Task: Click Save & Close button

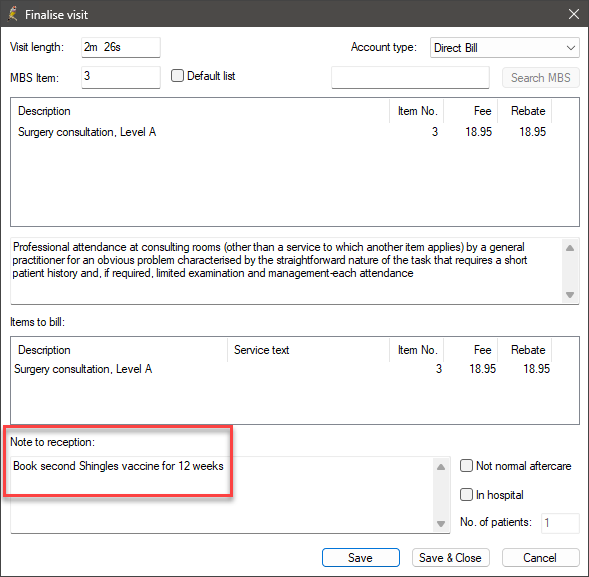Action: [x=450, y=557]
